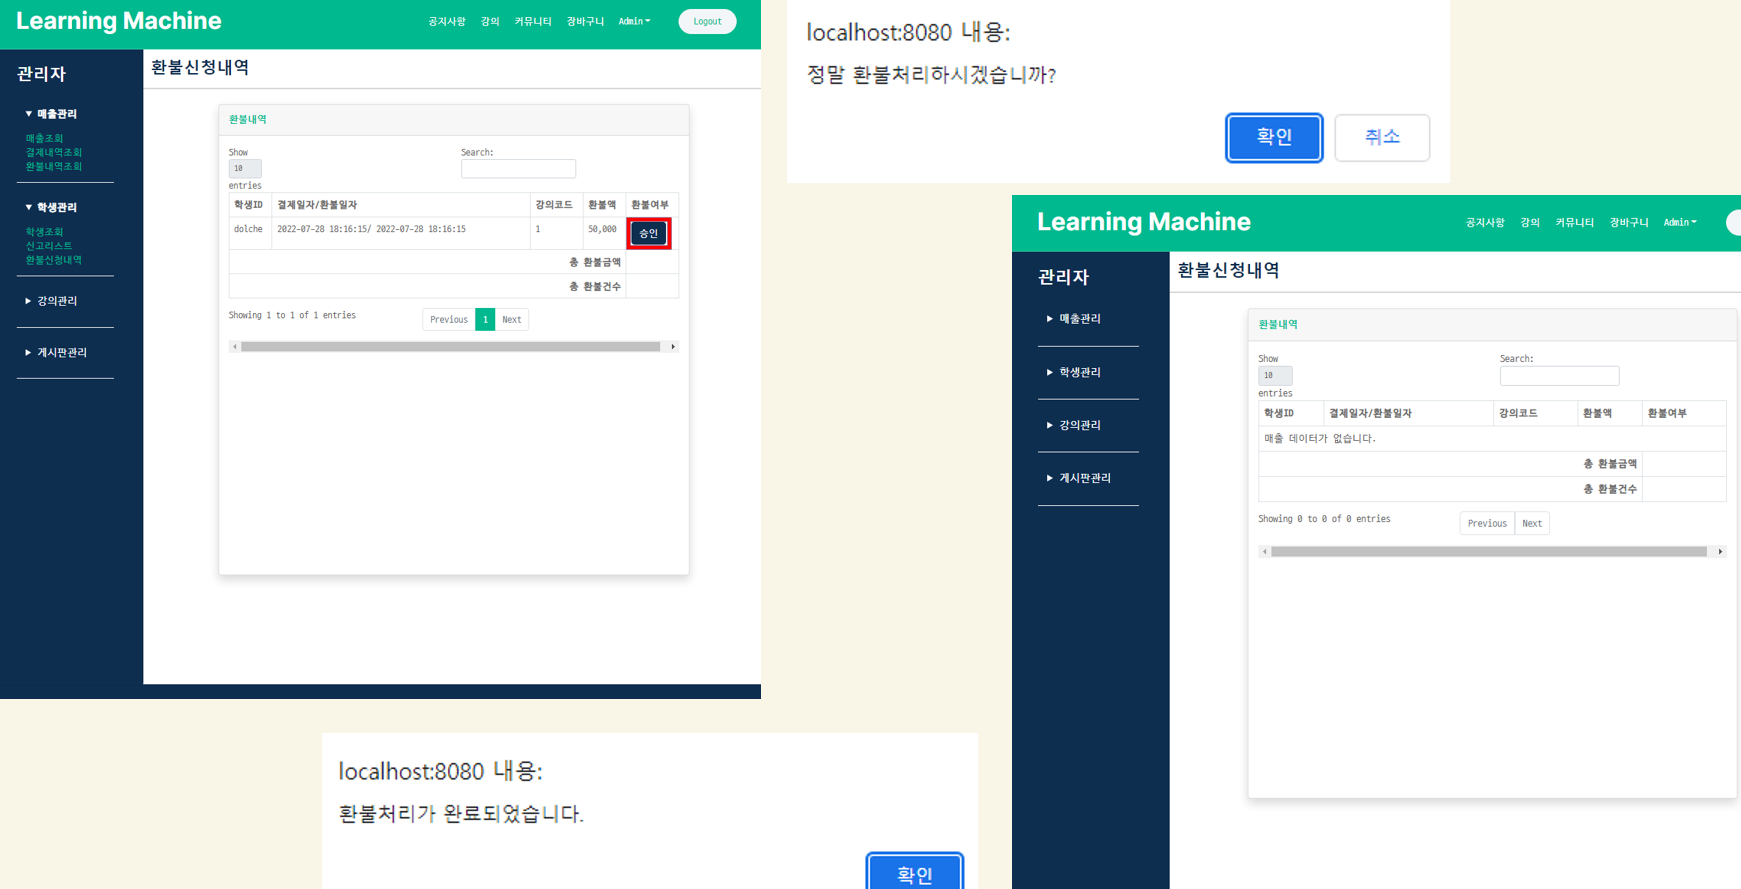
Task: Click Next in the left window pagination
Action: (512, 319)
